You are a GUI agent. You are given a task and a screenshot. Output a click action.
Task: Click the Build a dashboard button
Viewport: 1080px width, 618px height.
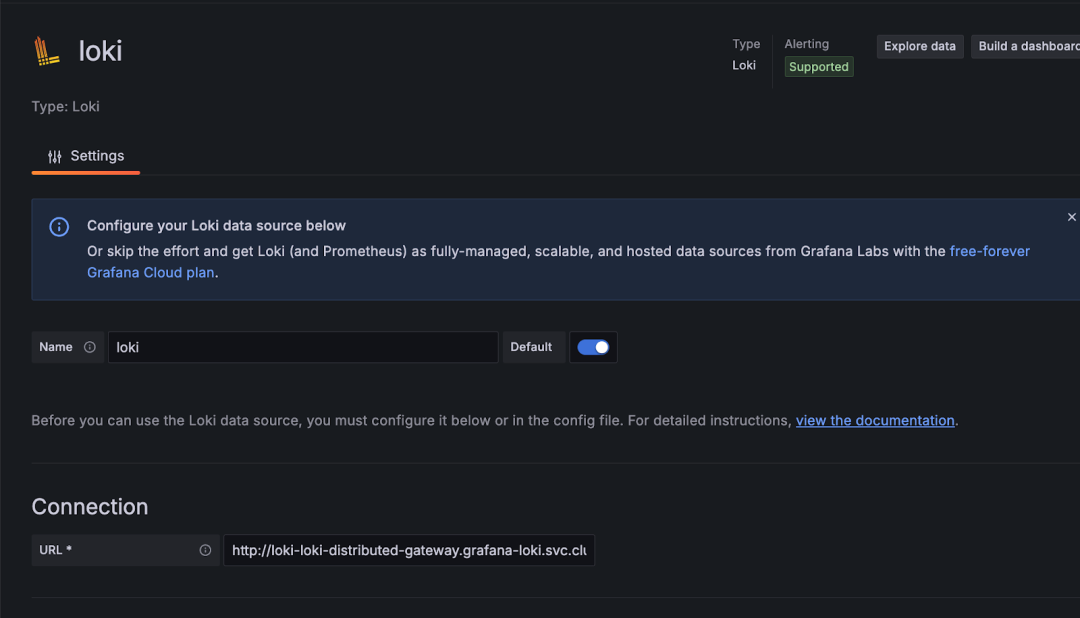[1028, 46]
